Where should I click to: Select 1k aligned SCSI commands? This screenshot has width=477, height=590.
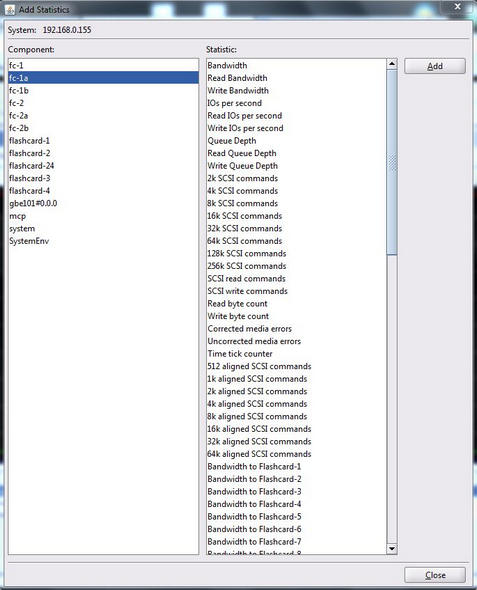click(x=297, y=379)
